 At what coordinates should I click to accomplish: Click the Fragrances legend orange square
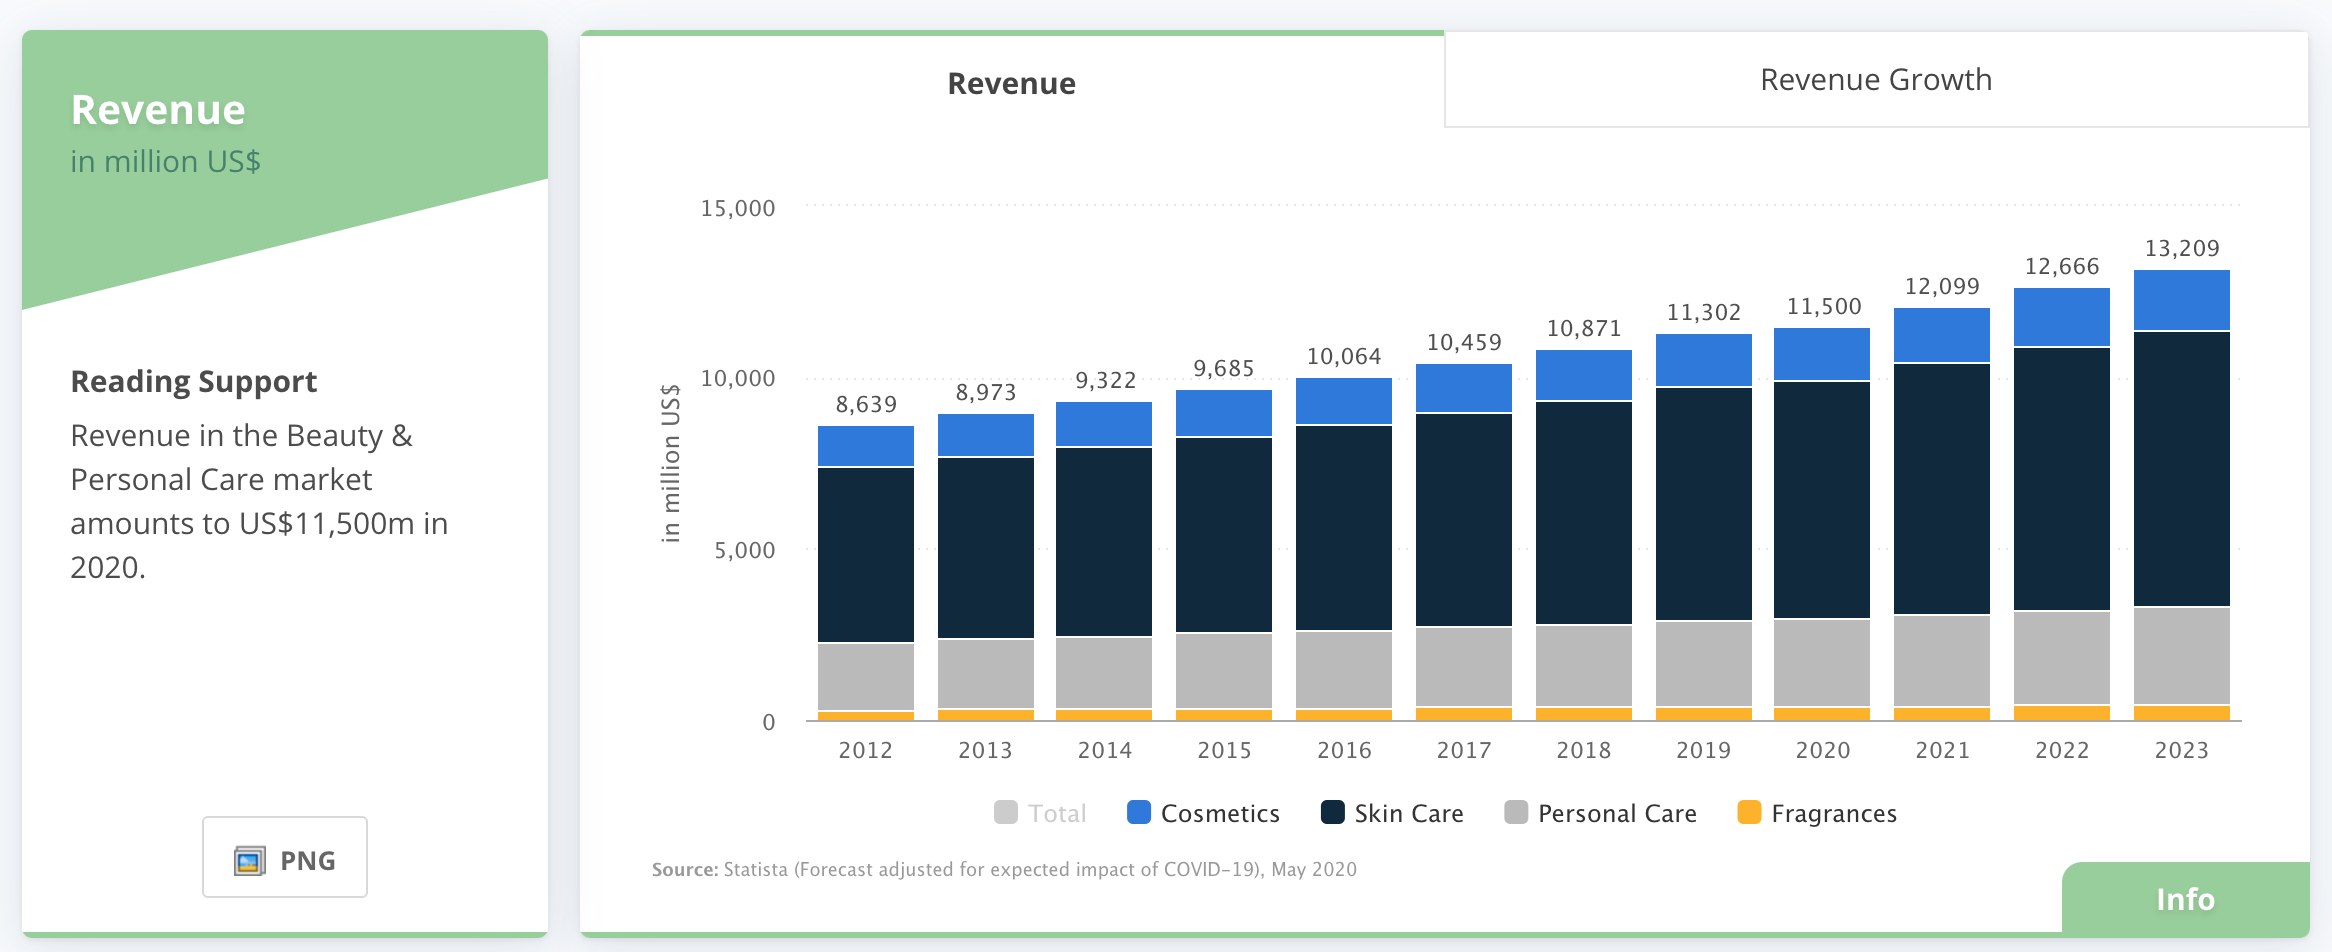point(1749,812)
